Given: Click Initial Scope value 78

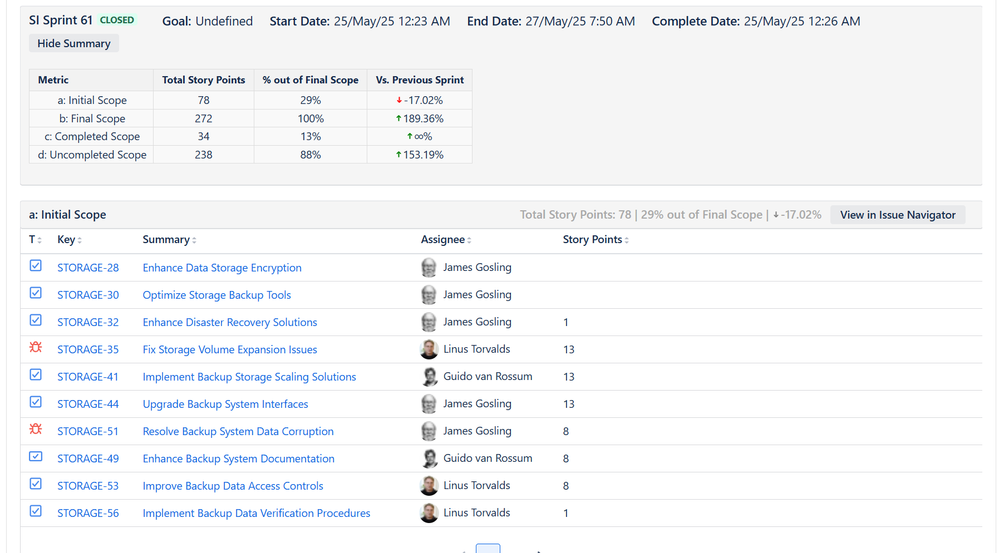Looking at the screenshot, I should [203, 100].
